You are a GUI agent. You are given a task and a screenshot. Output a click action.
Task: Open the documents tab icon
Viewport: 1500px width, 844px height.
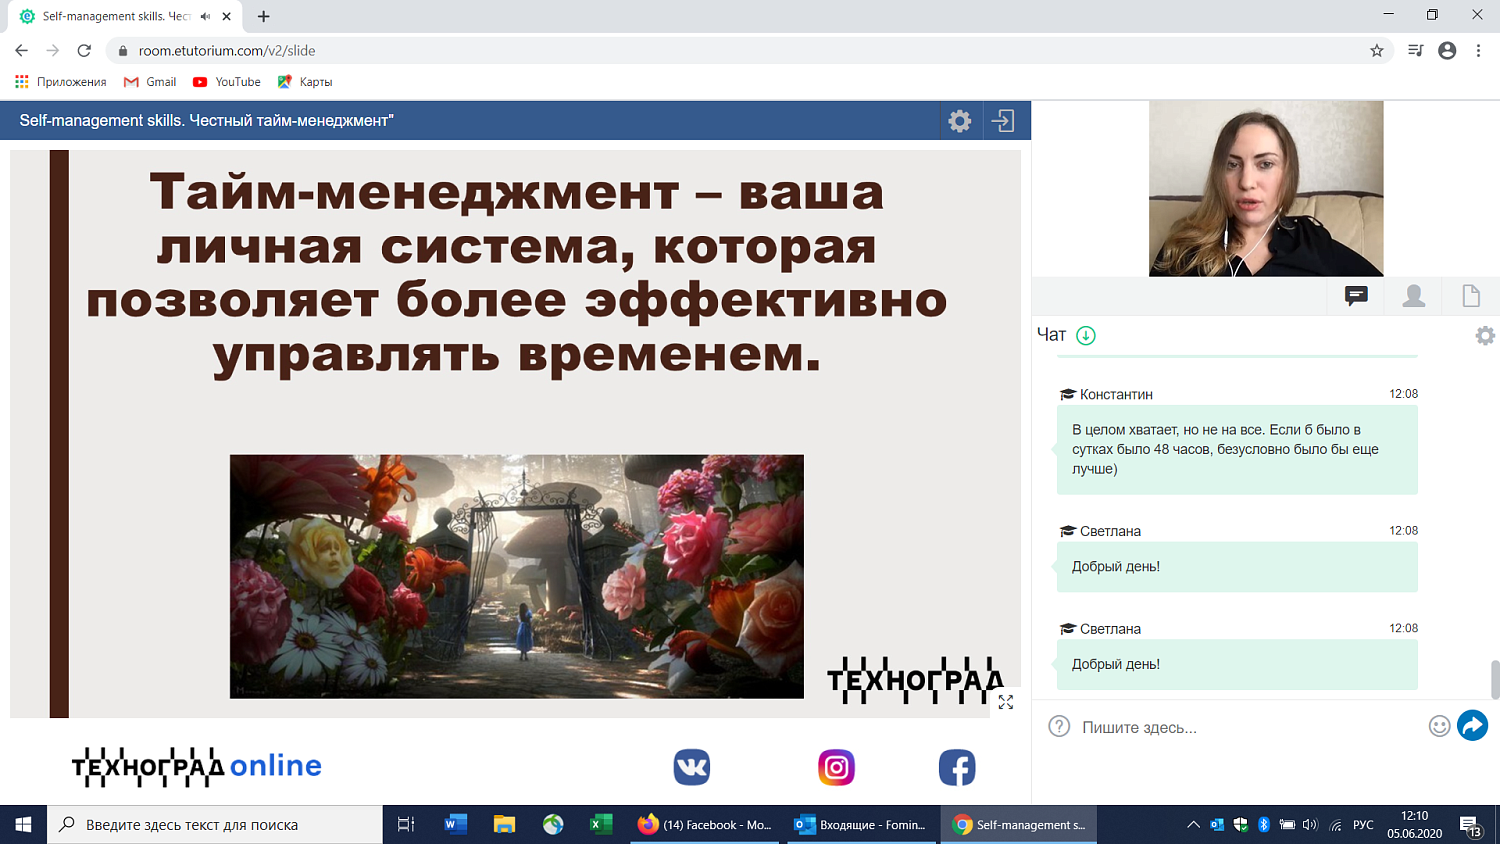(x=1471, y=296)
